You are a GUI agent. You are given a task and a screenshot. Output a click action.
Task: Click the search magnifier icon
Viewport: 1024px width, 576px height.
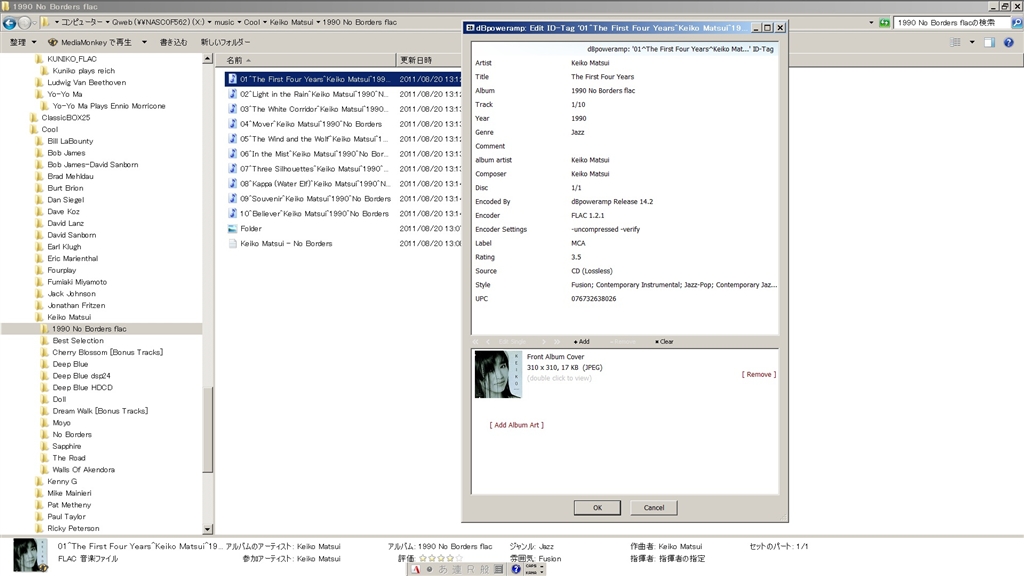pos(1017,23)
